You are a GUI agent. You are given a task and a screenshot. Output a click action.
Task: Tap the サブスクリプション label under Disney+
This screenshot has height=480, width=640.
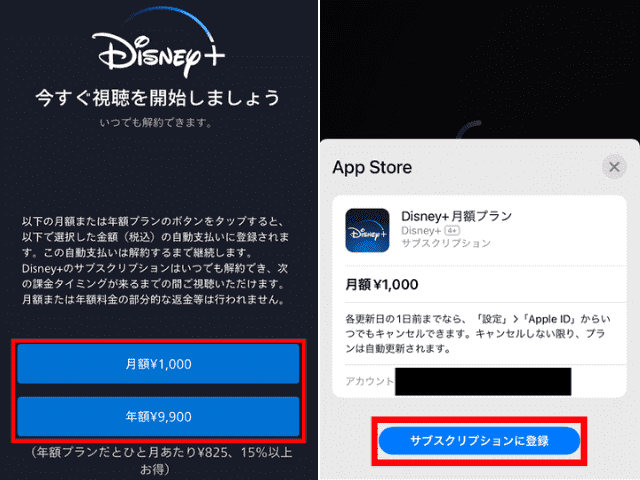446,243
